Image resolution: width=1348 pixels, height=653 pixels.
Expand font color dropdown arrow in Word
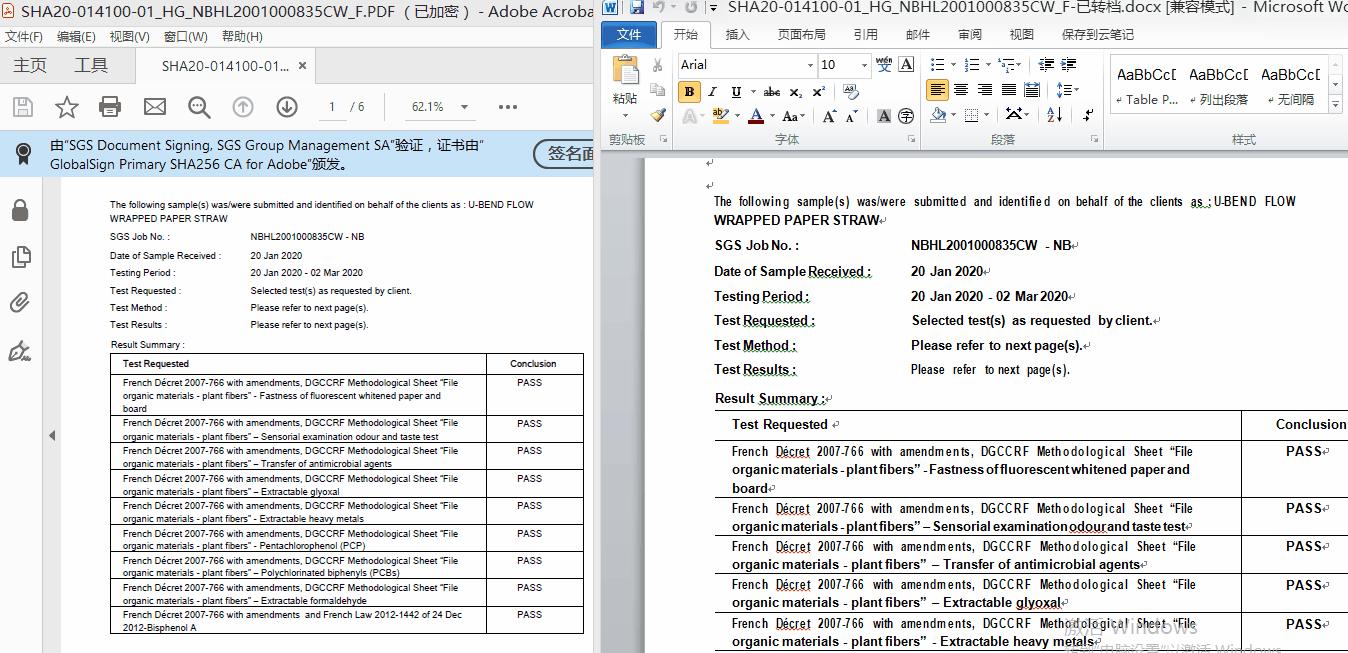click(772, 116)
